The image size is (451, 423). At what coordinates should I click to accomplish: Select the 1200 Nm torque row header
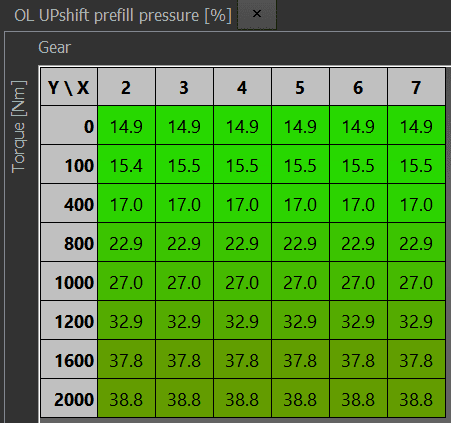[69, 320]
